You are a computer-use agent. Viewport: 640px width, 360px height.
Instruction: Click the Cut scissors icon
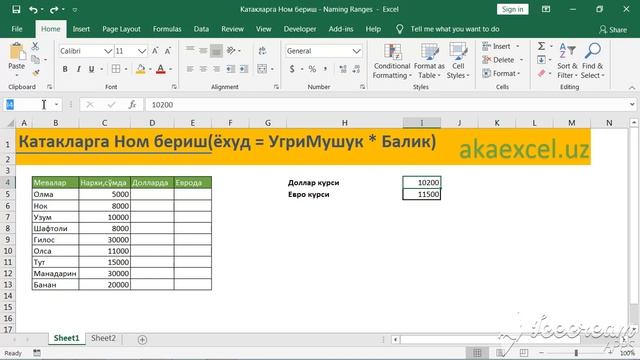click(x=35, y=46)
